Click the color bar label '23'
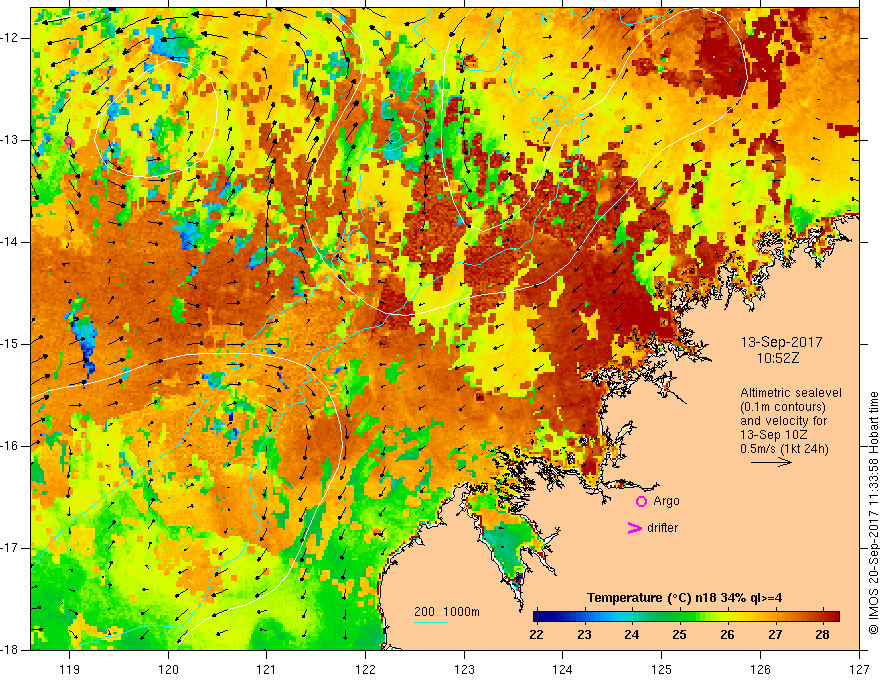This screenshot has height=680, width=880. (x=584, y=635)
